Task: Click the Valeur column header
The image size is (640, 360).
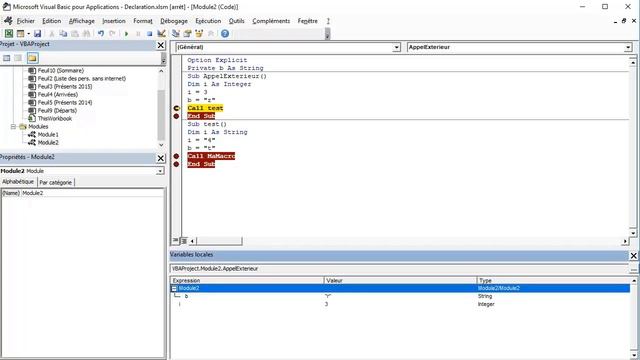Action: (400, 280)
